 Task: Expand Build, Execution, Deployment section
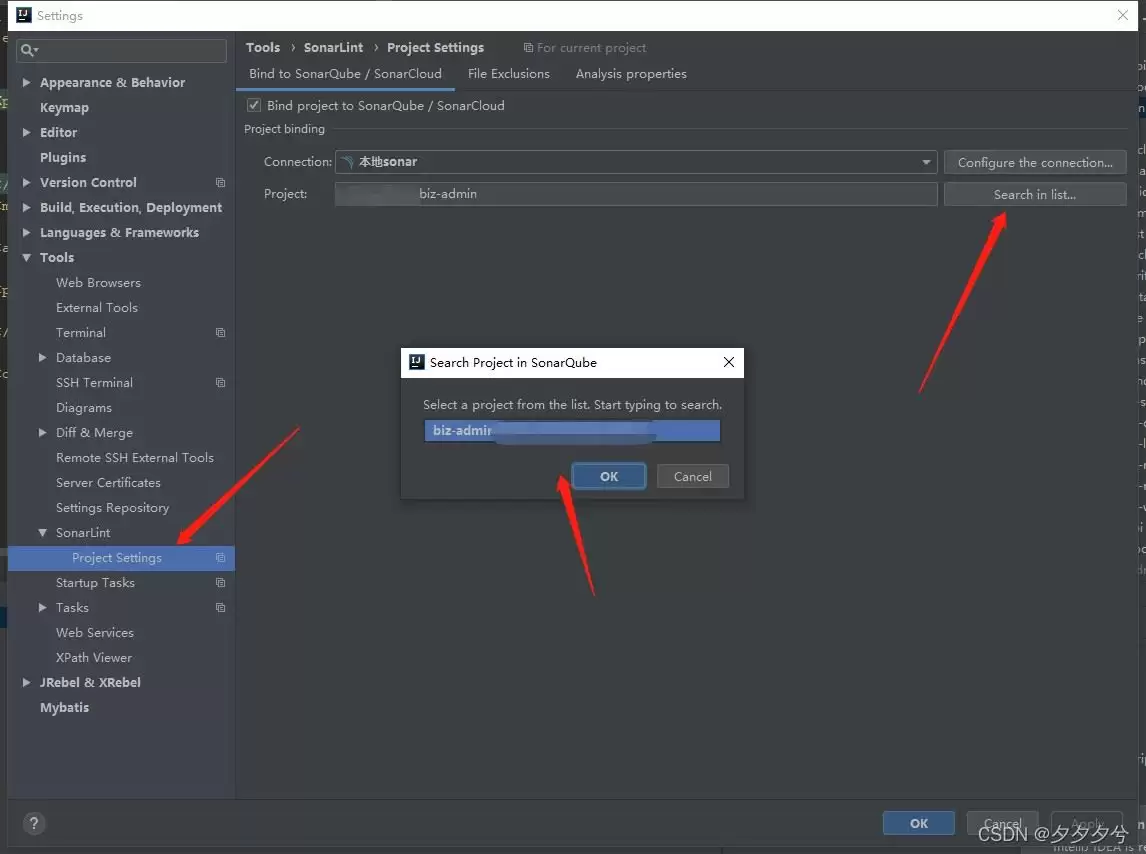pos(26,207)
